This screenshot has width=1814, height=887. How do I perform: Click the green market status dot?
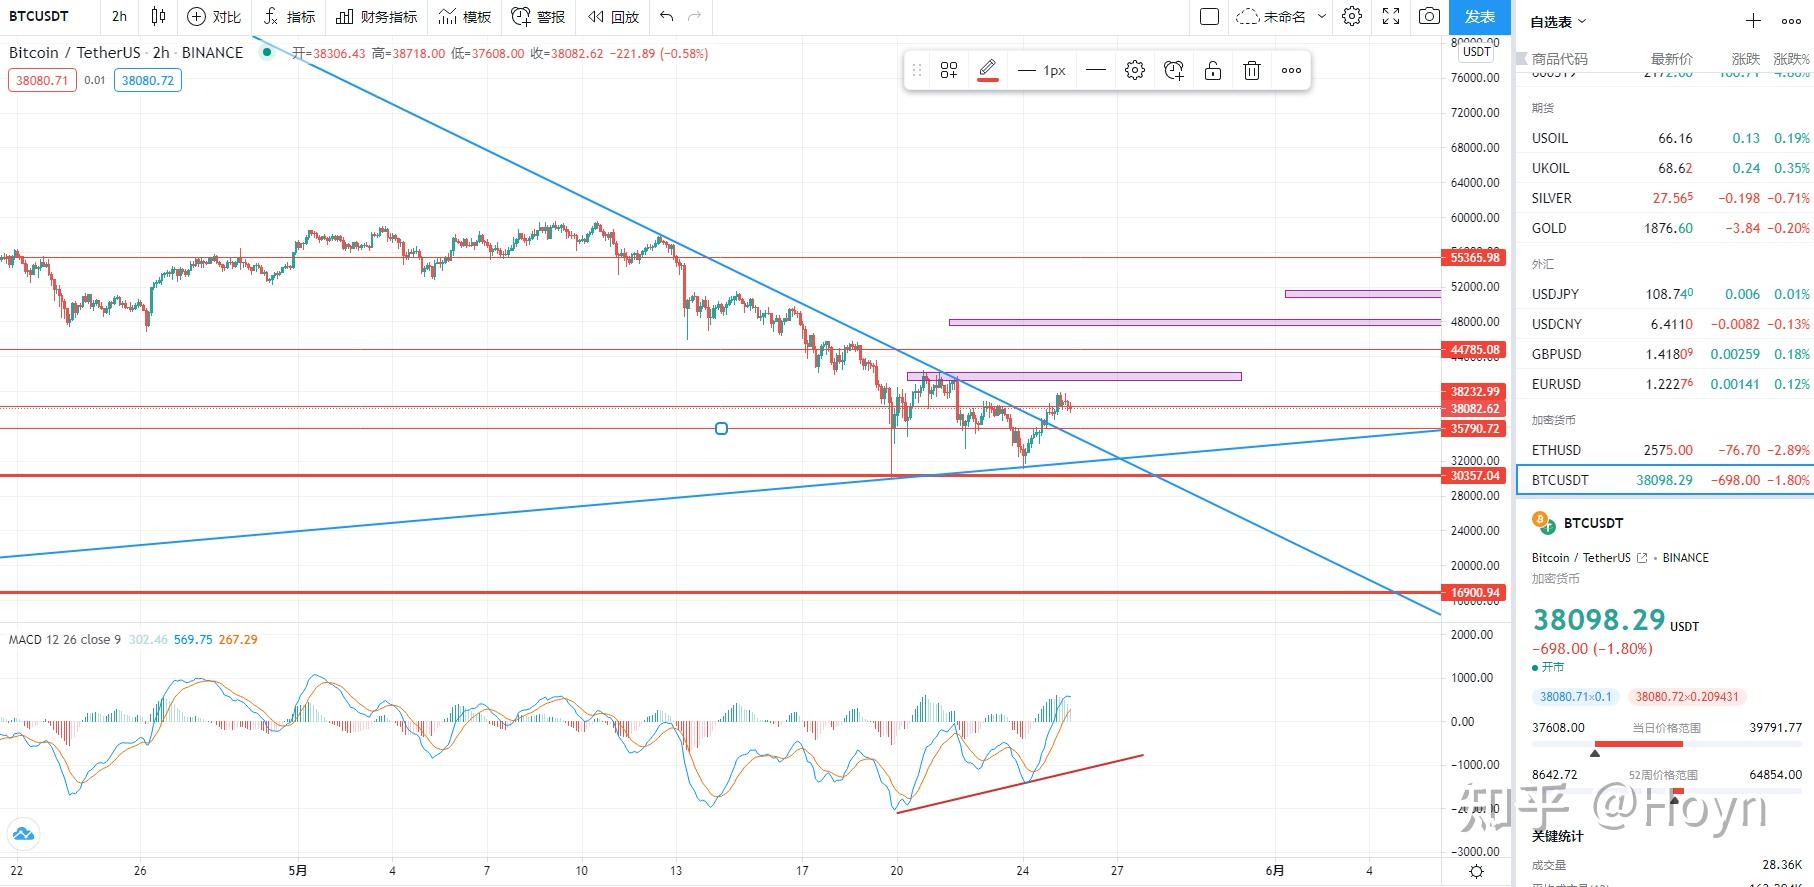click(x=1535, y=667)
